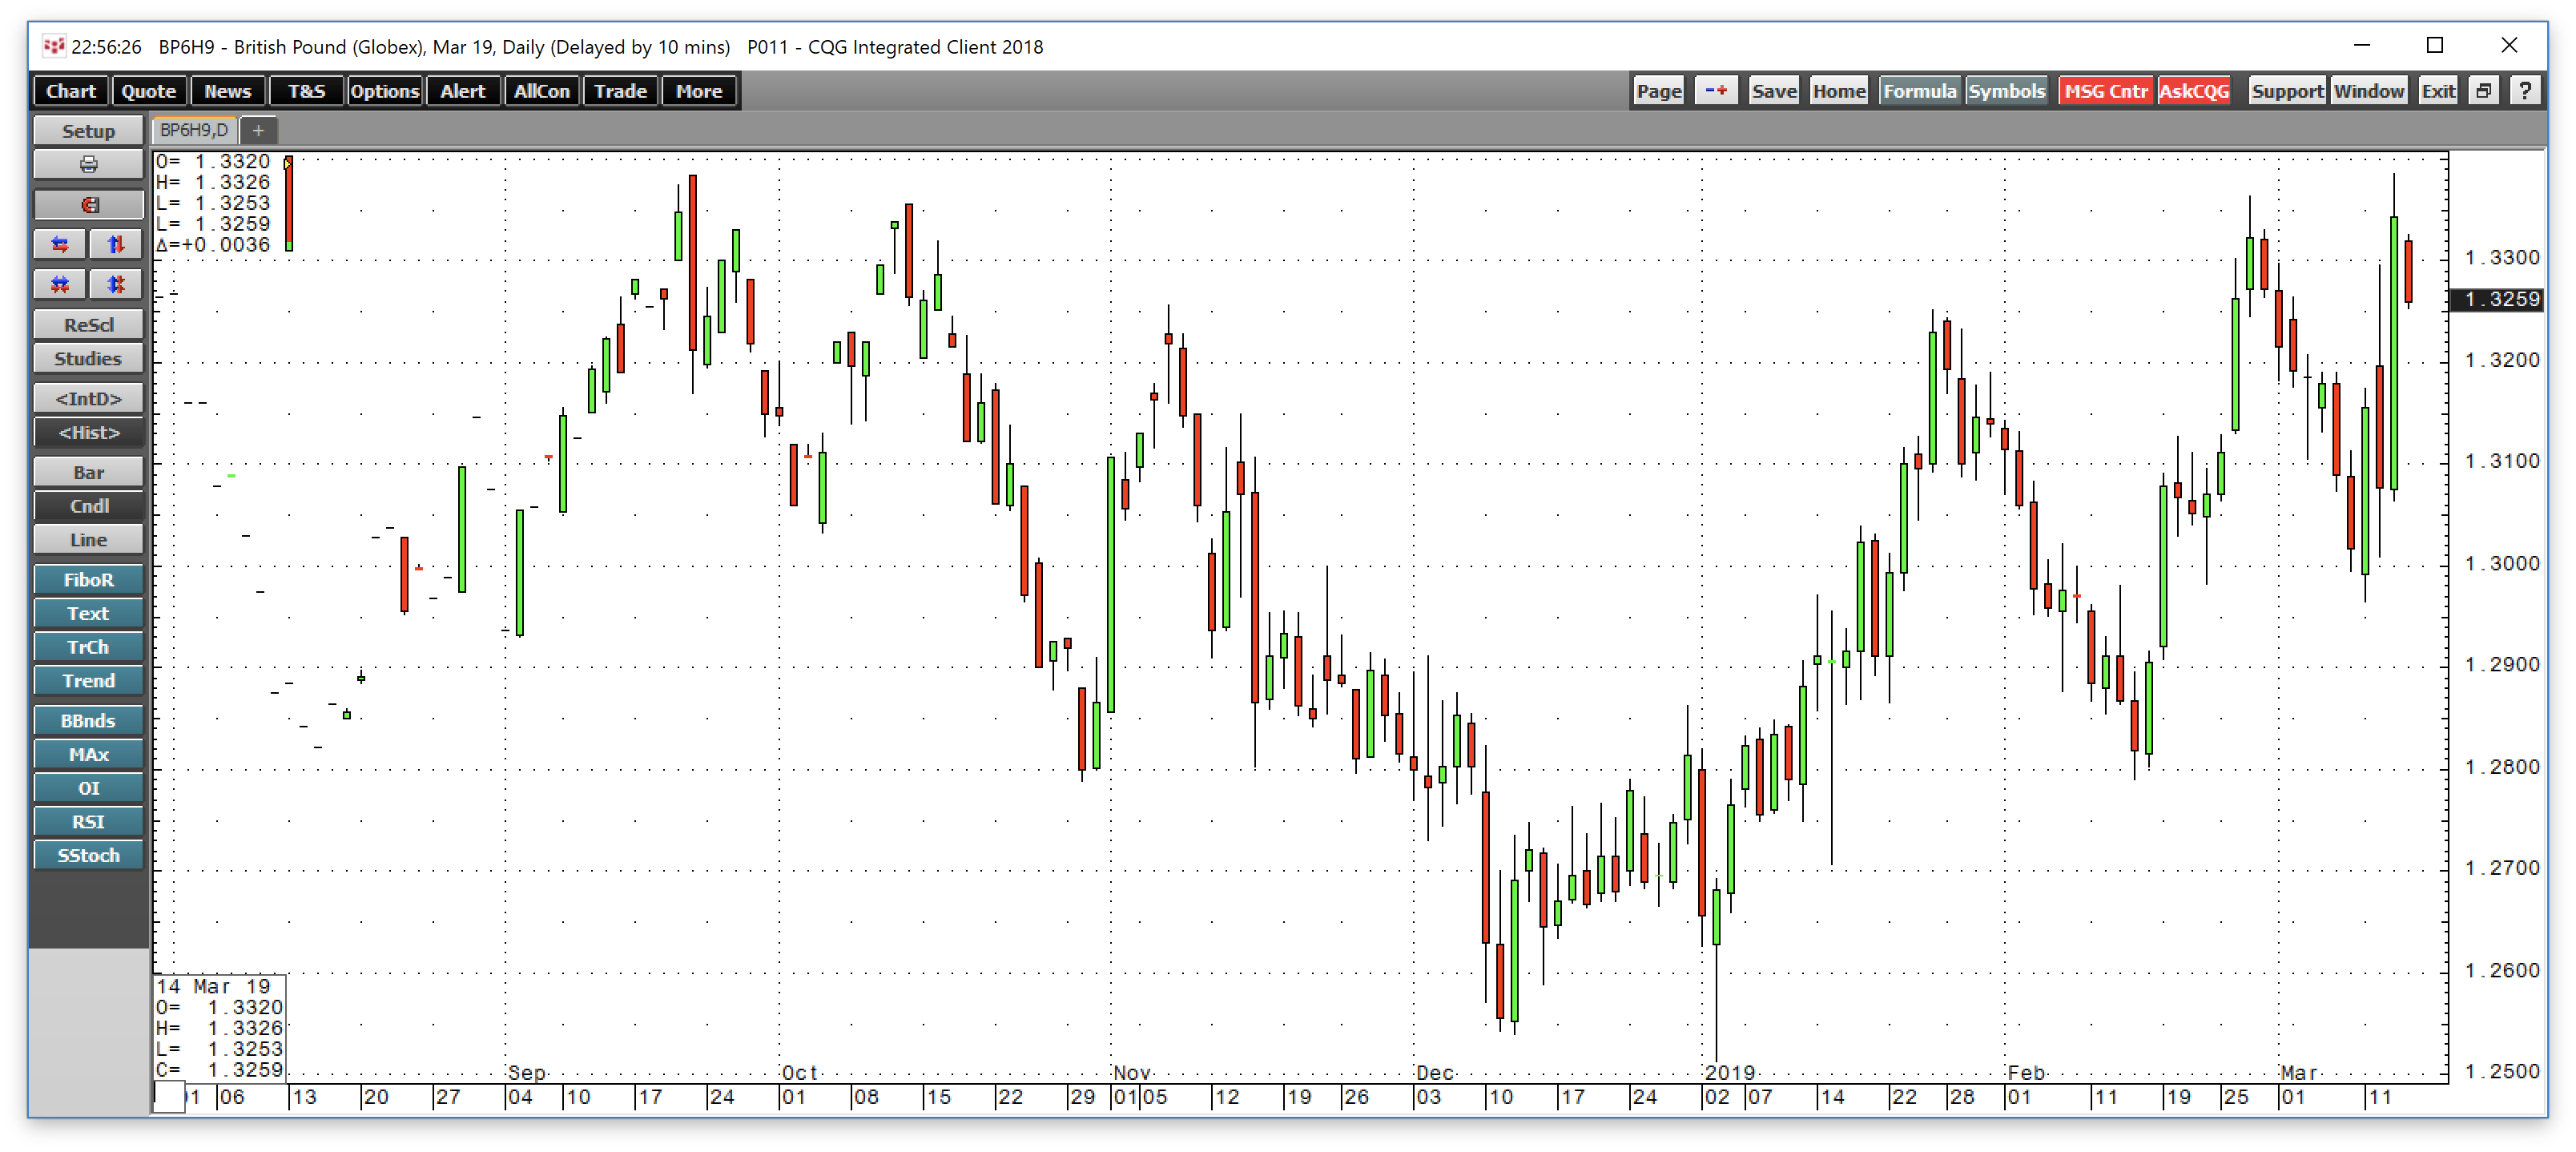
Task: Click the printer icon button
Action: pyautogui.click(x=88, y=165)
